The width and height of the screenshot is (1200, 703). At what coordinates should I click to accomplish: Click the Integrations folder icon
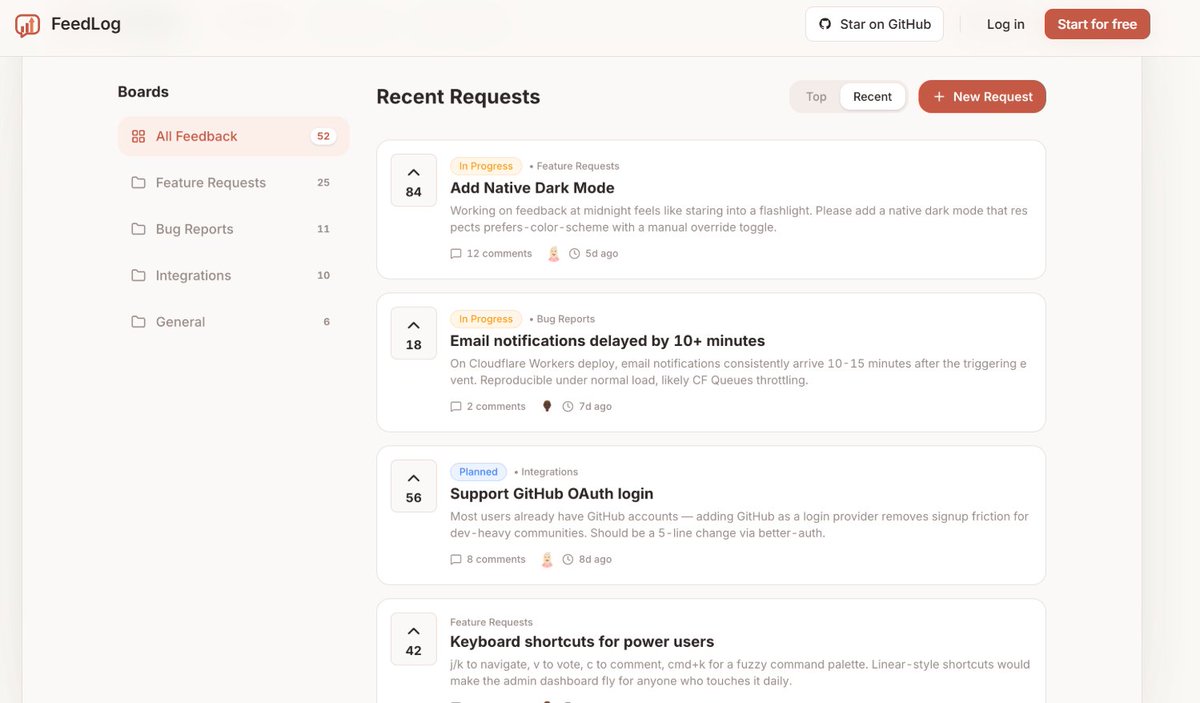click(x=138, y=275)
